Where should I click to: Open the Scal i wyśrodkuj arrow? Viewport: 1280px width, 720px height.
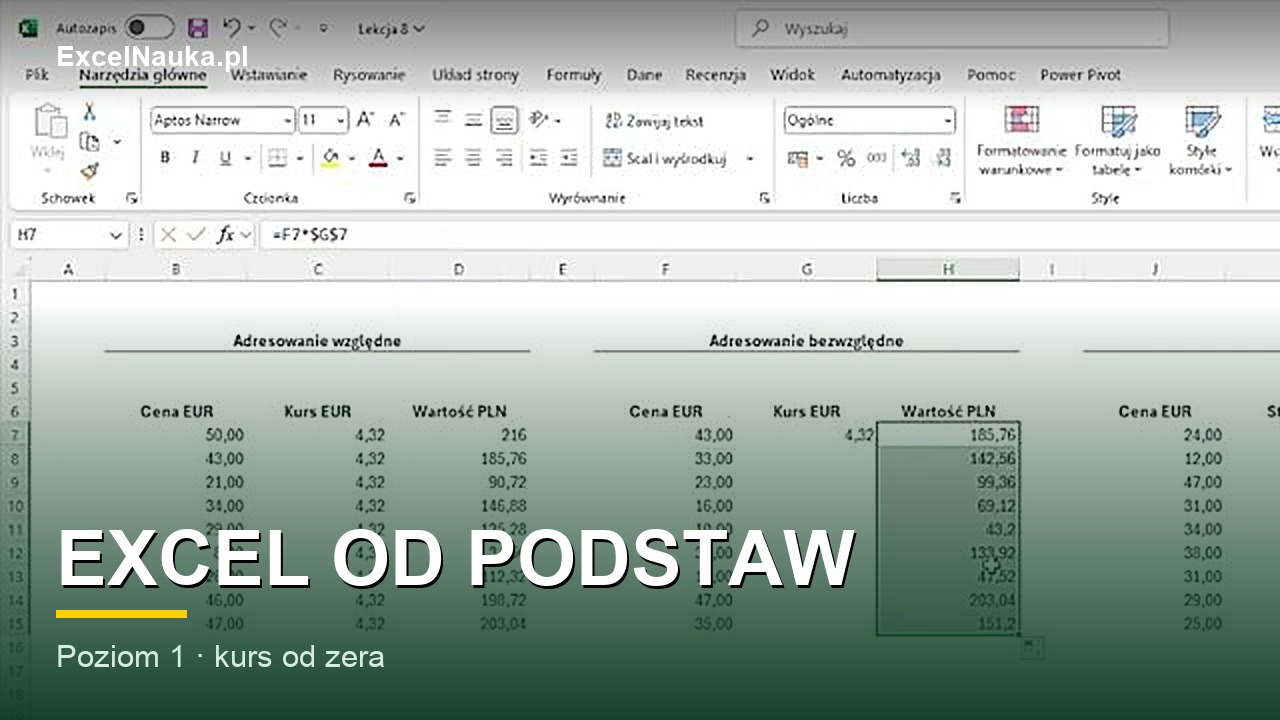pyautogui.click(x=750, y=158)
